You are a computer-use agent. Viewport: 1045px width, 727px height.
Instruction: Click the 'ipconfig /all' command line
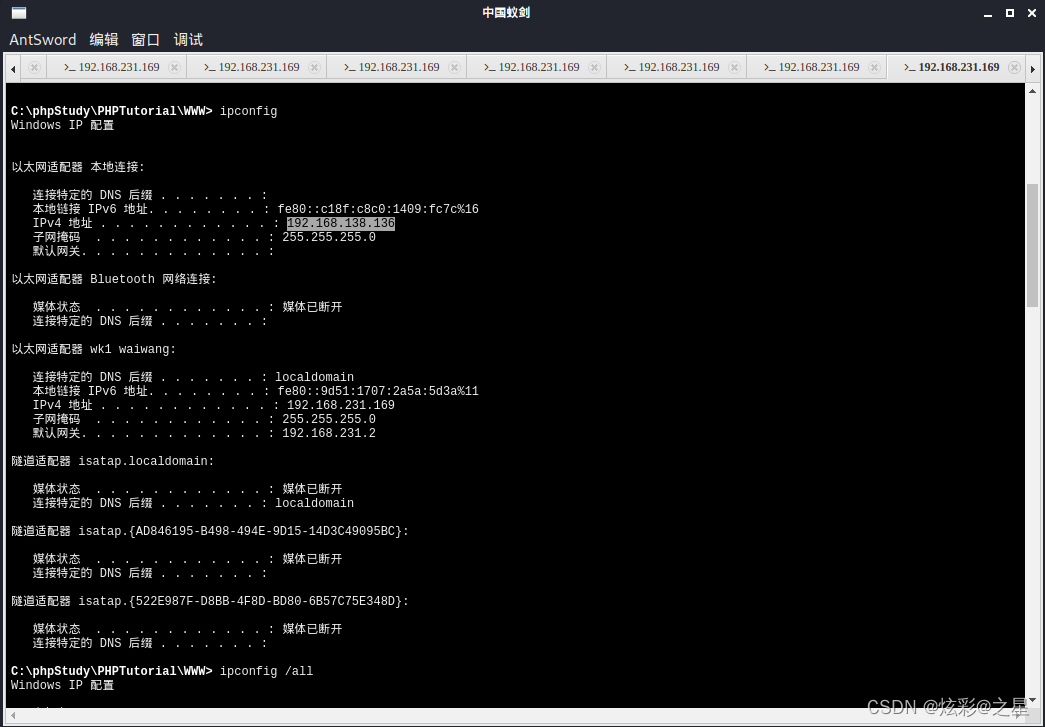162,671
